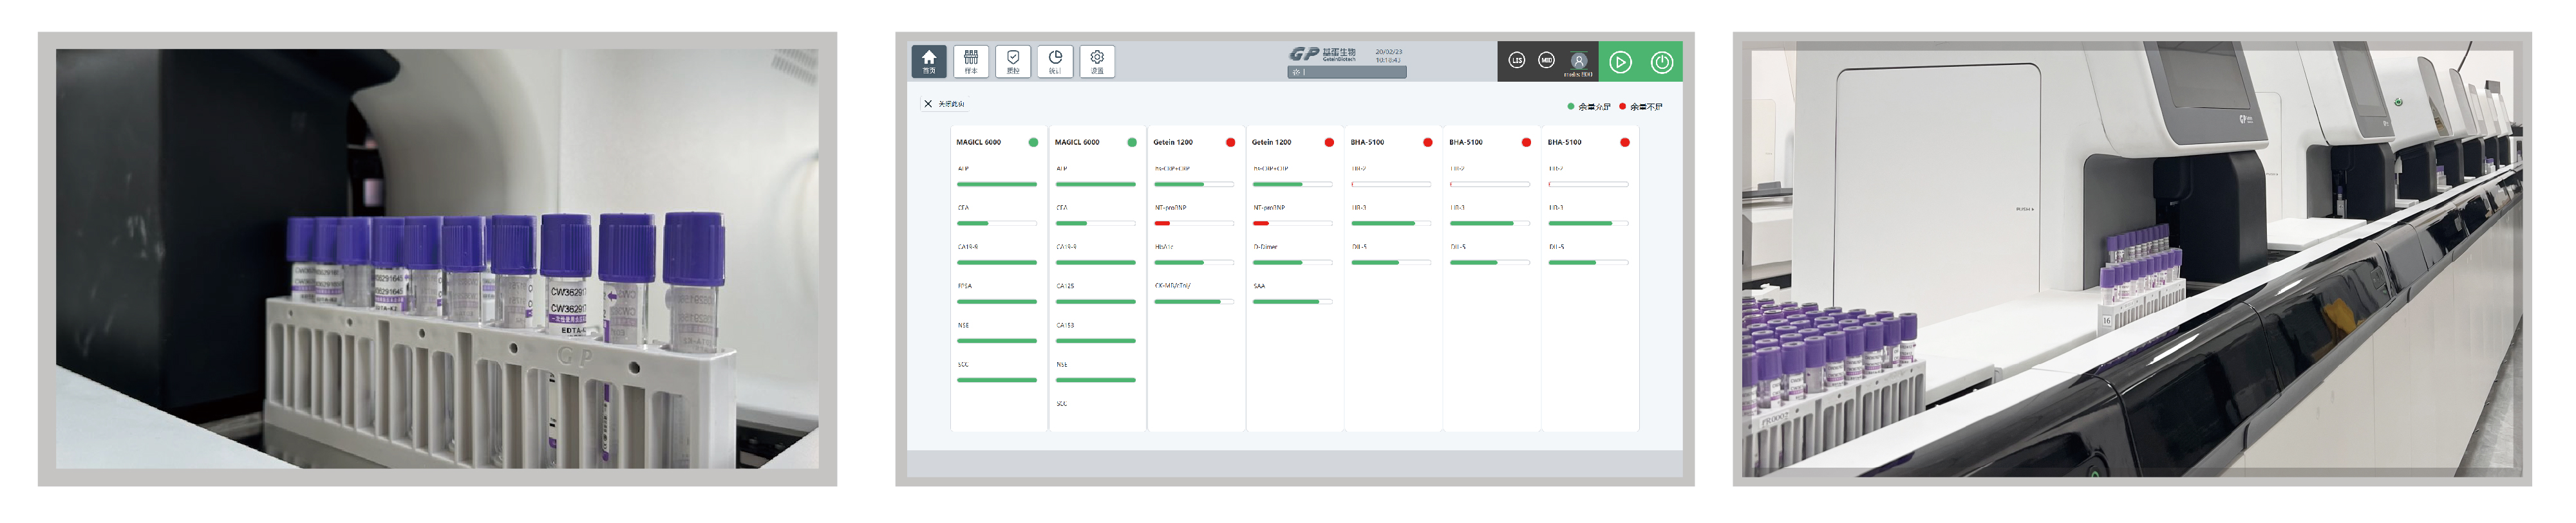The image size is (2576, 523).
Task: Click the NT-proBNP red bar in first Getein 1200
Action: click(x=1162, y=223)
